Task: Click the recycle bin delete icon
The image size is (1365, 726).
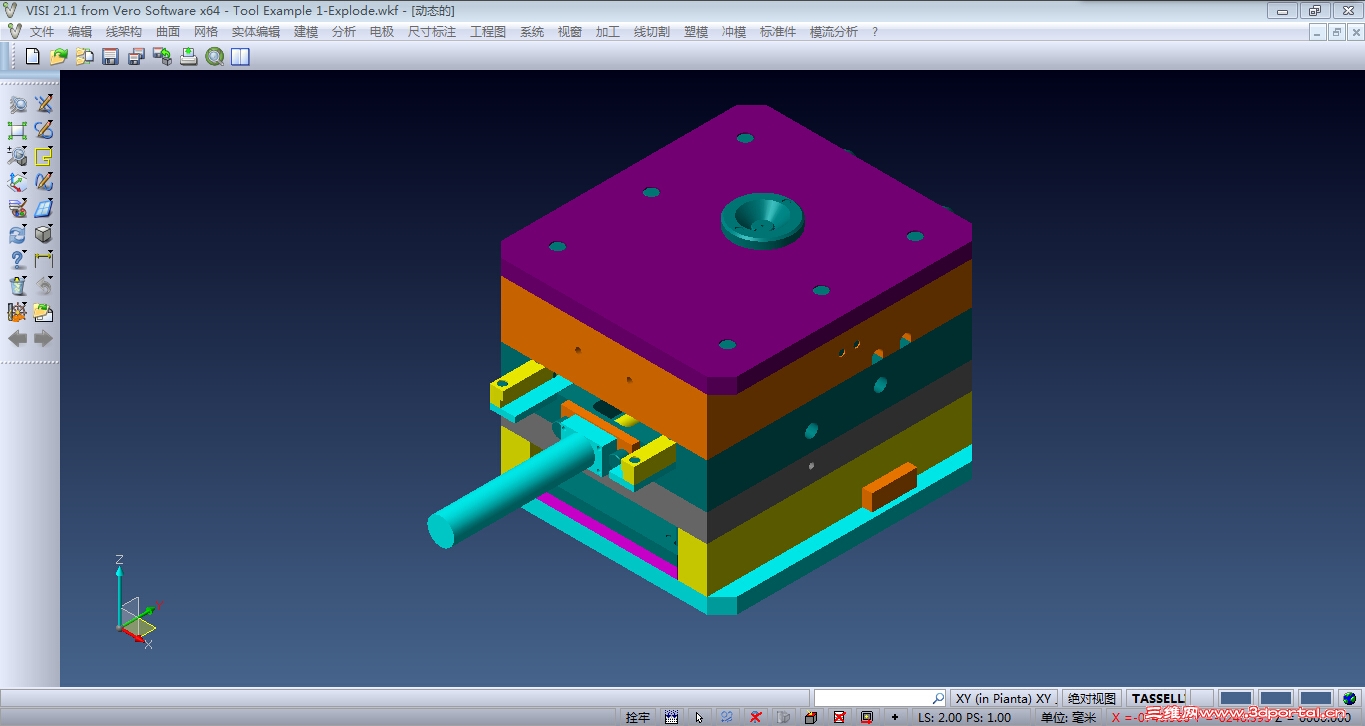Action: (18, 286)
